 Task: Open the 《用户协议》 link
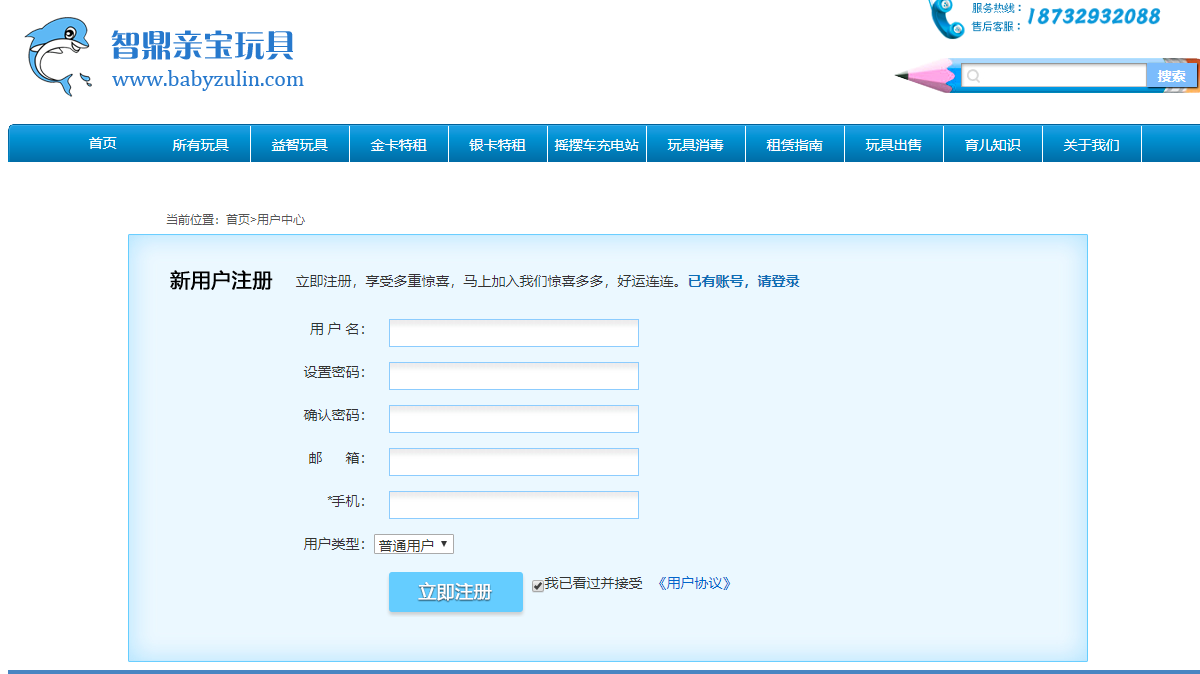pos(694,583)
